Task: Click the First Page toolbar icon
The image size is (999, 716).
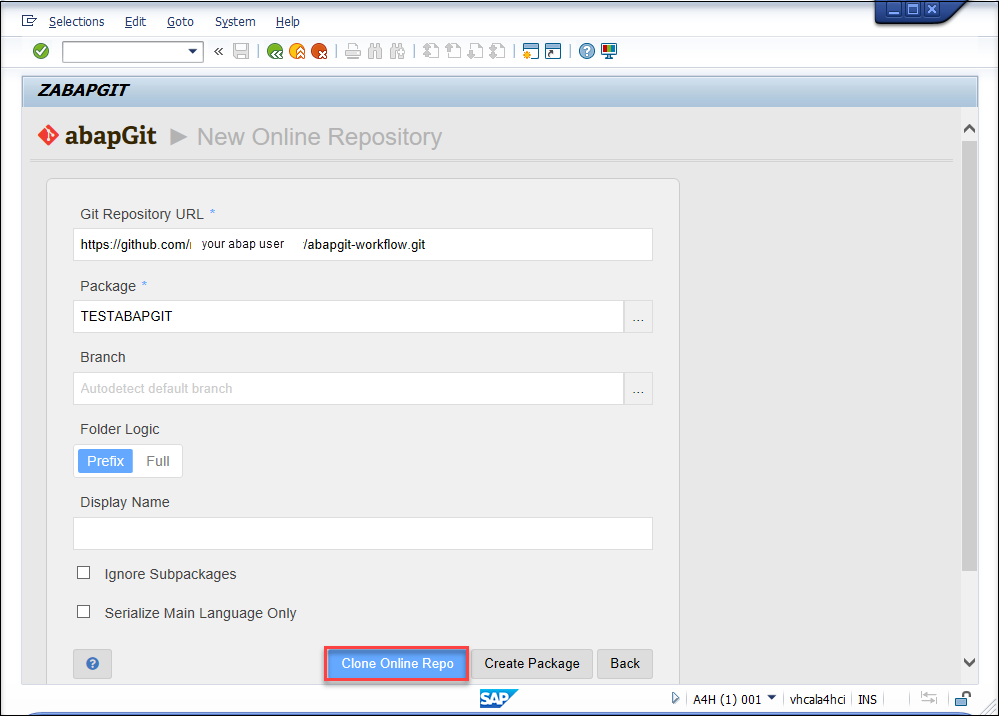Action: click(x=431, y=52)
